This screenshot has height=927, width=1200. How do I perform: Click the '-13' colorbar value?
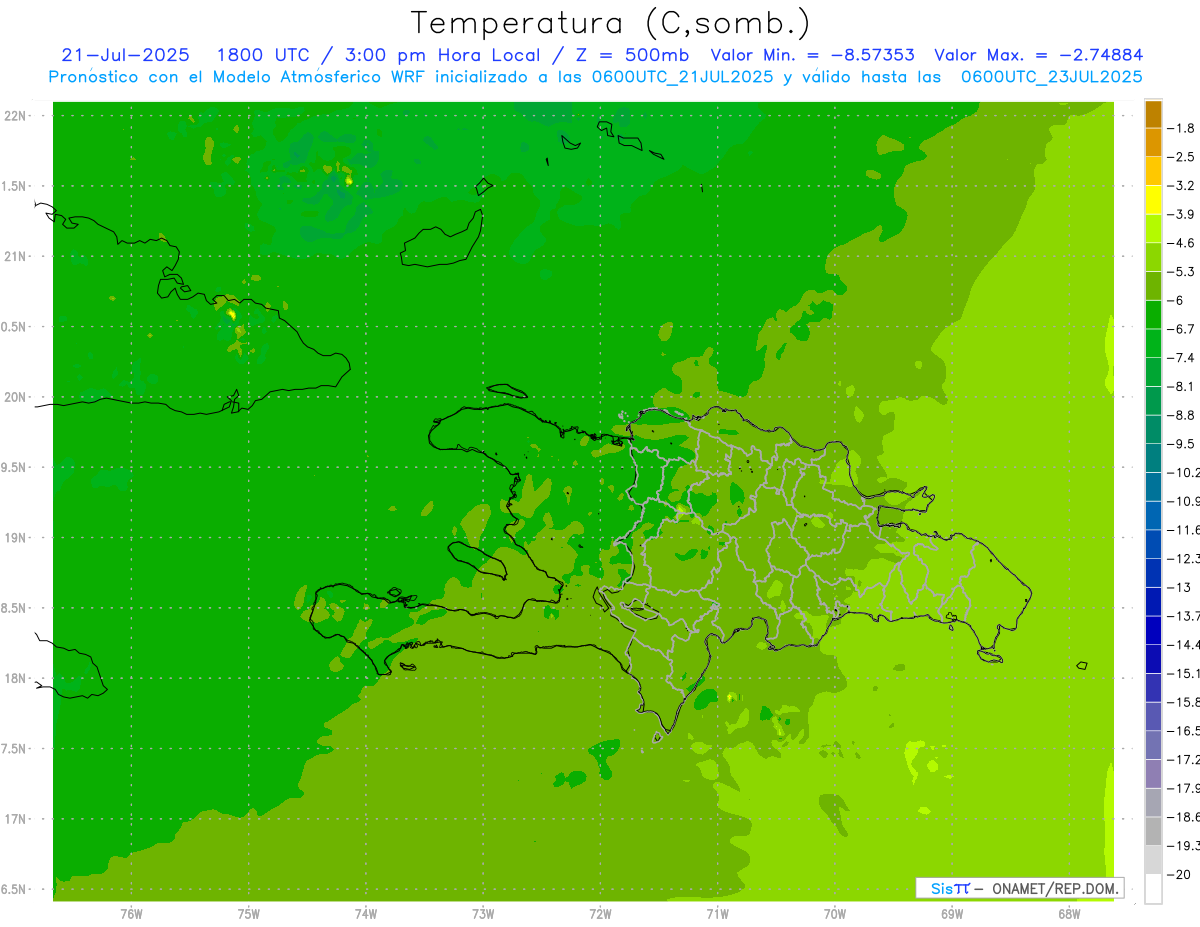click(1179, 587)
